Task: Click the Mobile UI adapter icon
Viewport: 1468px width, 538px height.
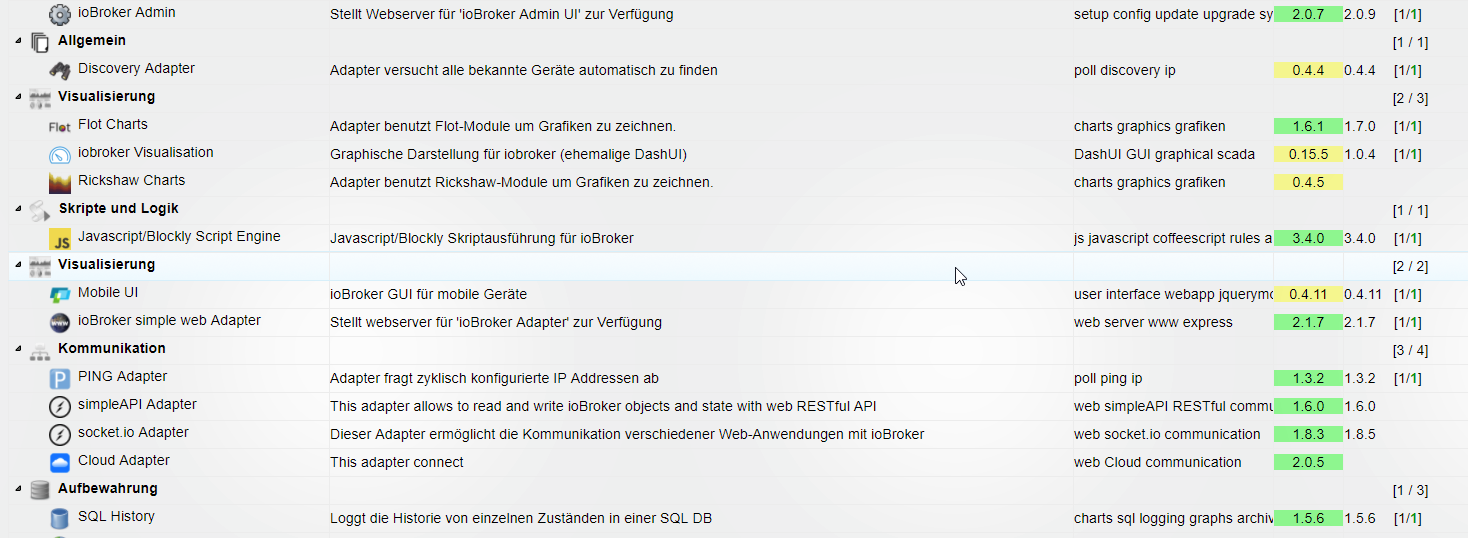Action: click(60, 294)
